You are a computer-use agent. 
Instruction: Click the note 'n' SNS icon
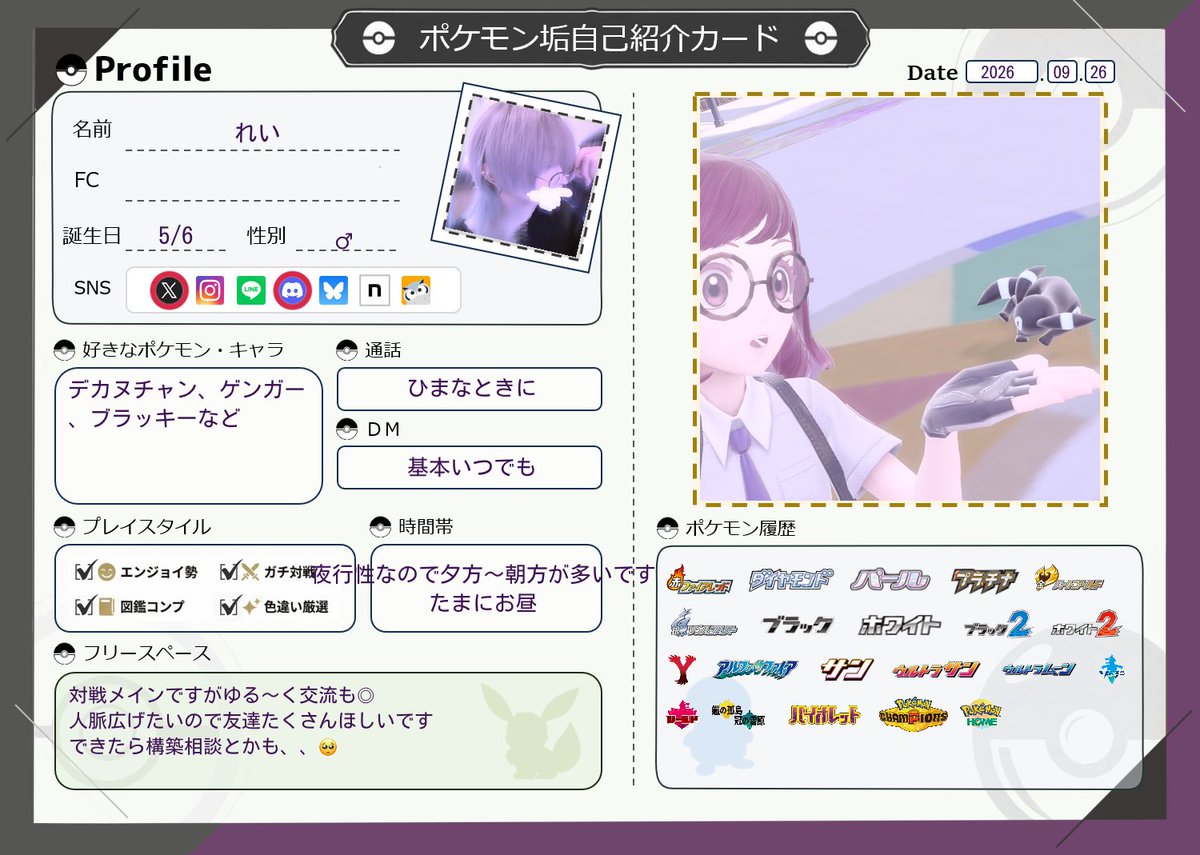[374, 290]
